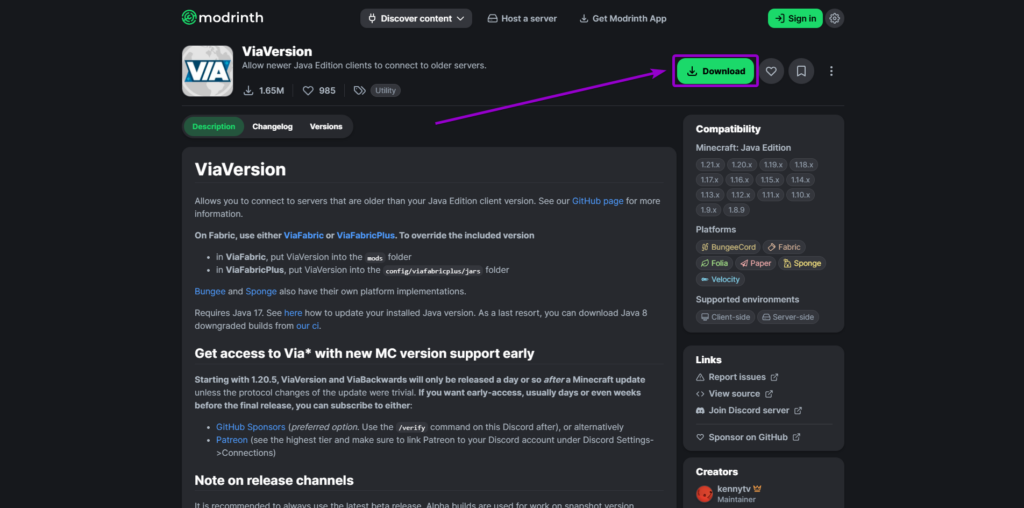Click the 1.65M downloads count
The image size is (1024, 508).
(264, 91)
